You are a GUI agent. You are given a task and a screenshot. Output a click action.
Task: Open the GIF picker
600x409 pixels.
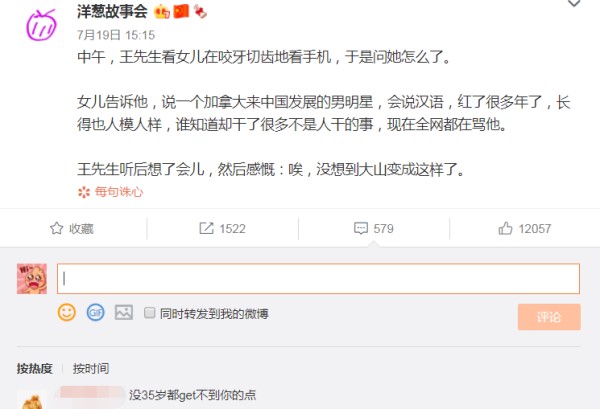pyautogui.click(x=95, y=313)
